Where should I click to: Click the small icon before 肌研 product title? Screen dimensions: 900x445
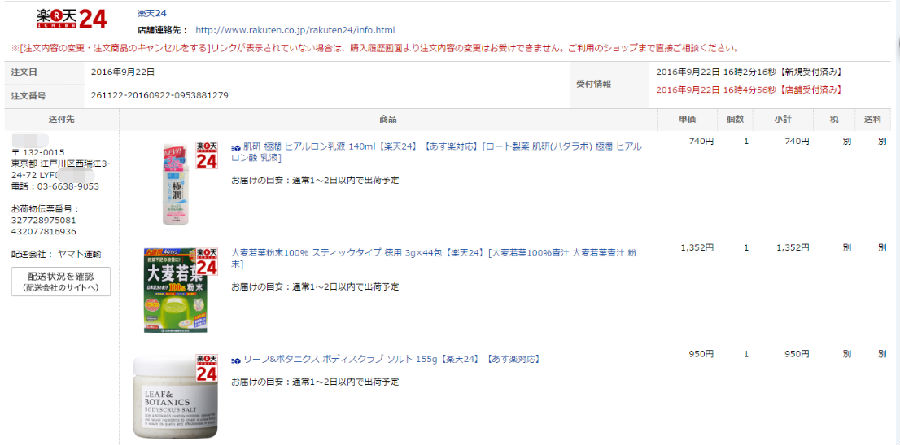[236, 146]
